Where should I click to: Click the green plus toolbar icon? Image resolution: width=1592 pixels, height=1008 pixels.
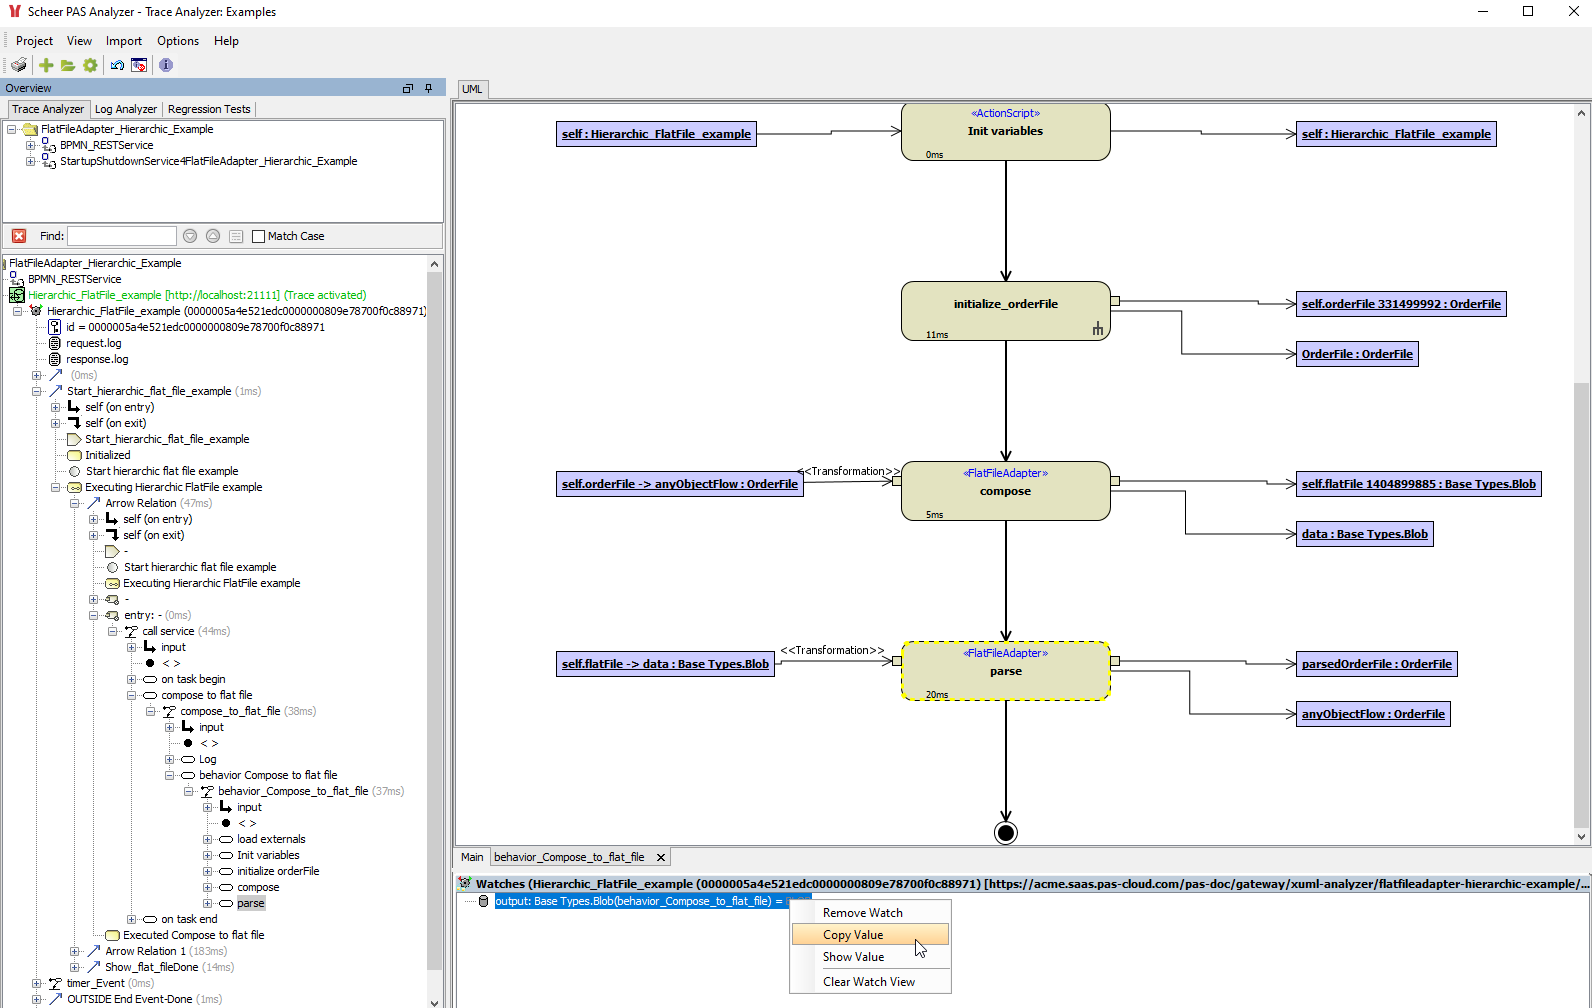coord(46,65)
